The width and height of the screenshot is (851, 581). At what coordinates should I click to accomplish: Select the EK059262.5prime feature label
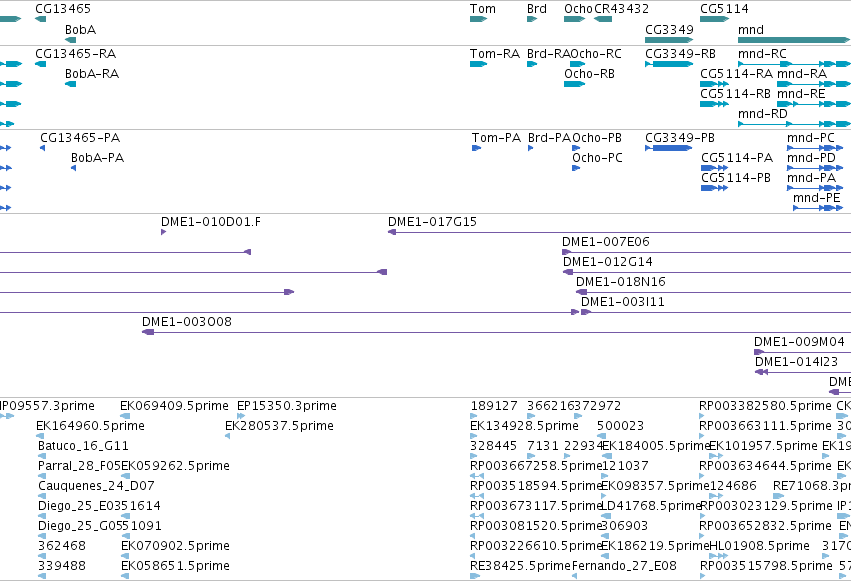(175, 467)
